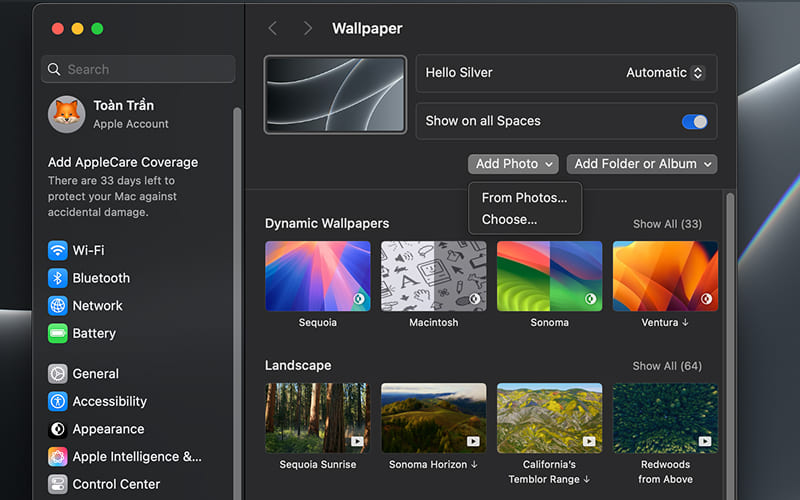Click dynamic badge on Macintosh wallpaper
This screenshot has height=500, width=800.
coord(474,299)
